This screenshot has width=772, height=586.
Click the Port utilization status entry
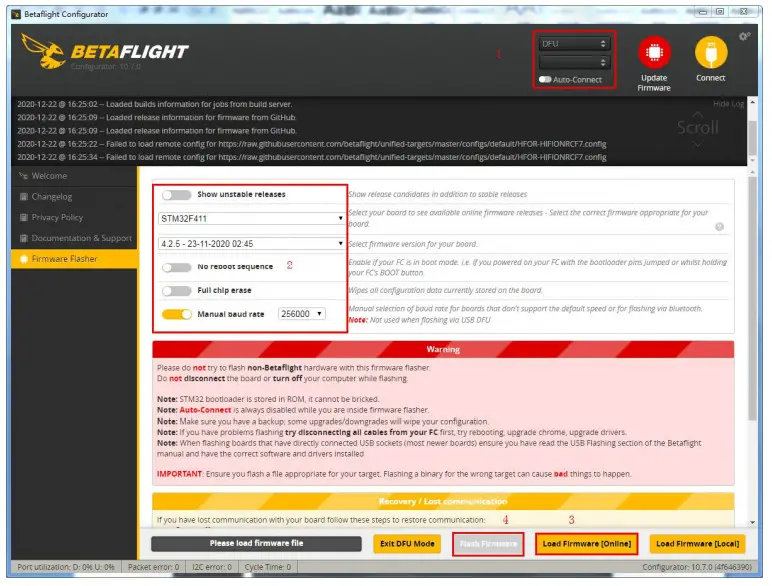(x=66, y=567)
